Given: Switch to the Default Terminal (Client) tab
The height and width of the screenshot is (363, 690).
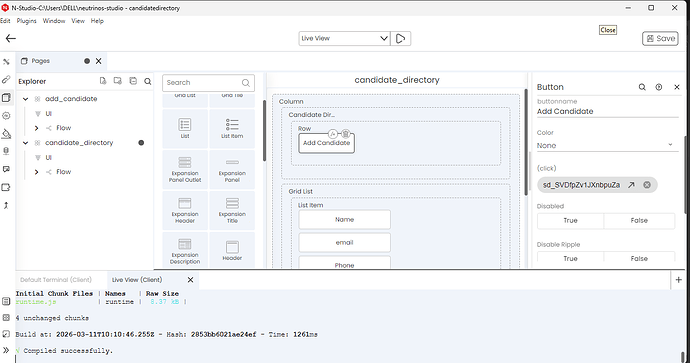Looking at the screenshot, I should (x=56, y=280).
